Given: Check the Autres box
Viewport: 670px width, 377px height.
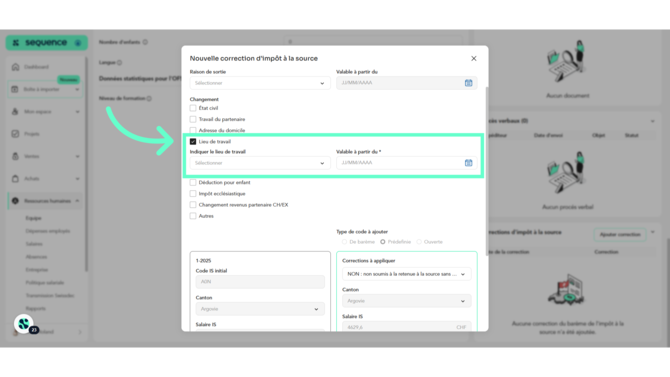Looking at the screenshot, I should 193,216.
